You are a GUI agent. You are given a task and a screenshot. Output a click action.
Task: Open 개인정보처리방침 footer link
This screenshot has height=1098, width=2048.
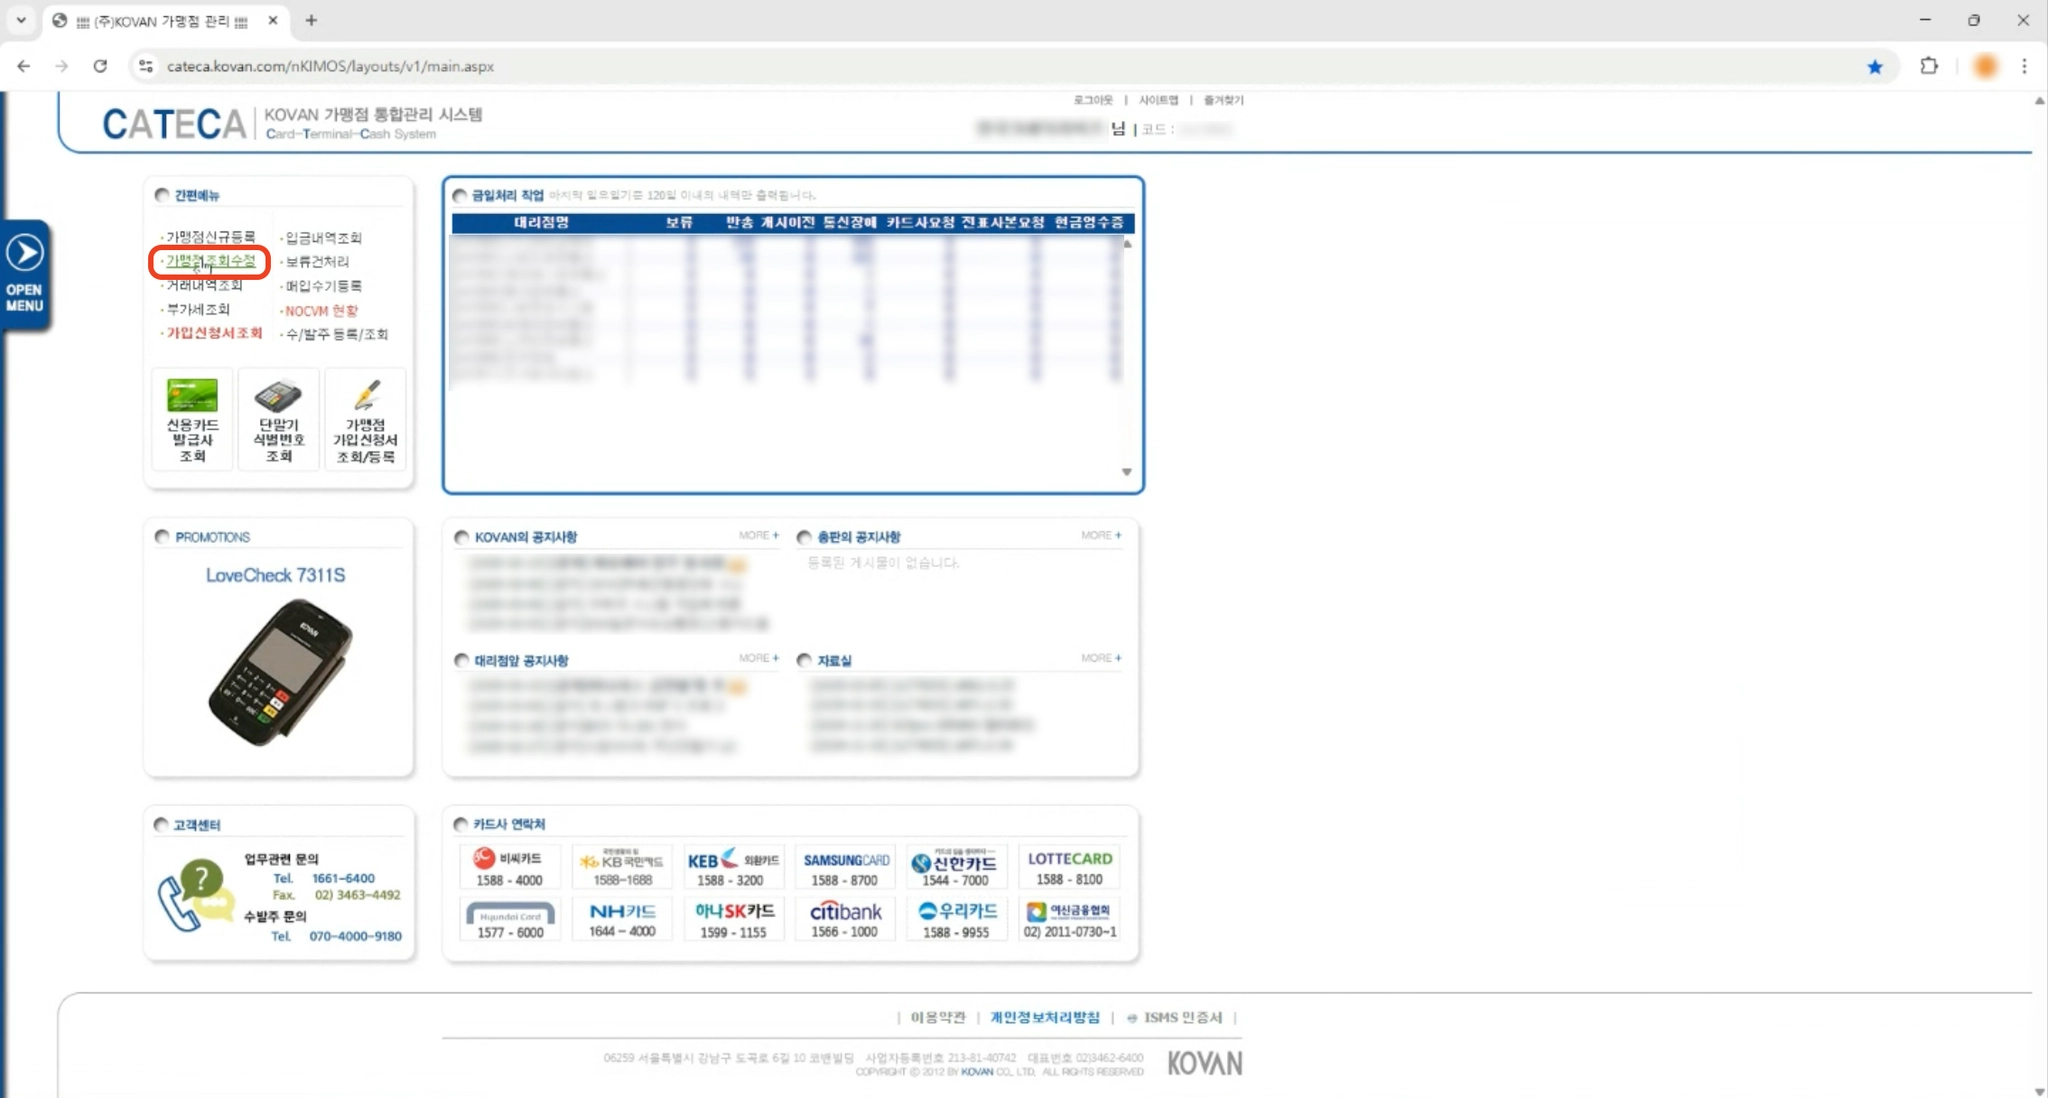[1044, 1017]
